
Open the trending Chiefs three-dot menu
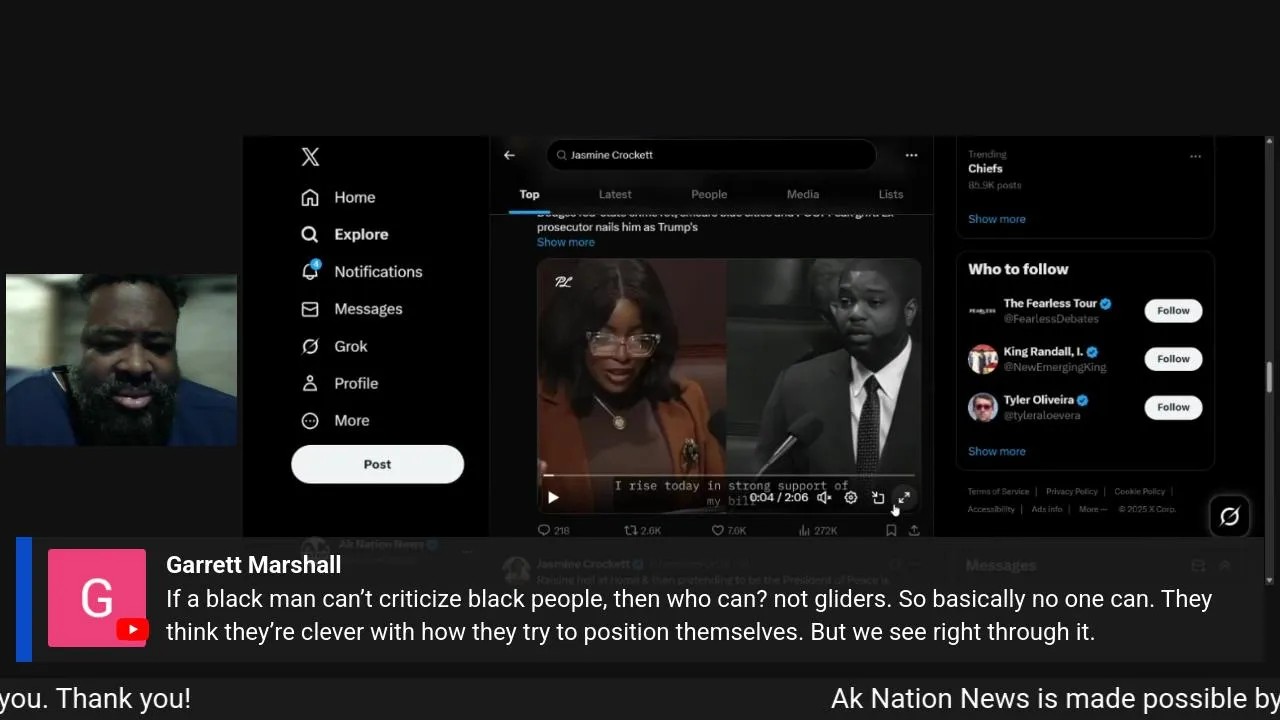pyautogui.click(x=1195, y=156)
